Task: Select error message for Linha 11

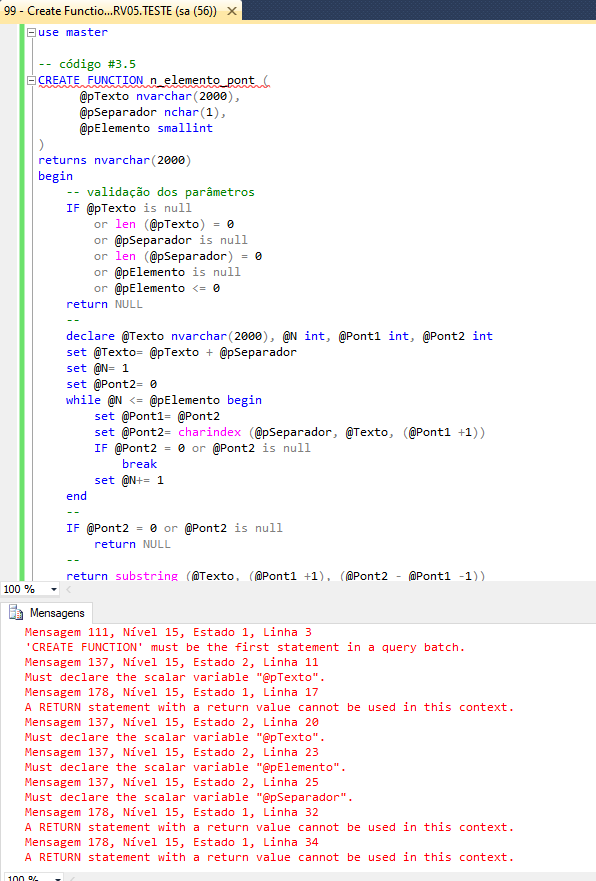Action: (x=171, y=662)
